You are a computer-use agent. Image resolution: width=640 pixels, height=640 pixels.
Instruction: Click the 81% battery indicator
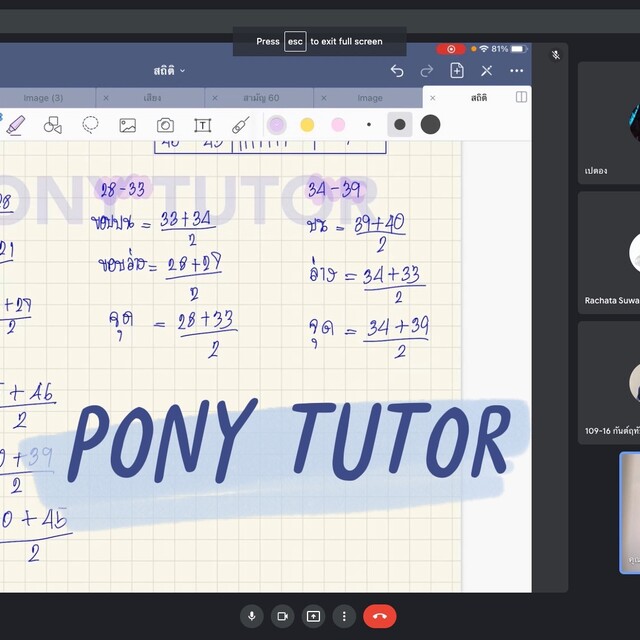(510, 49)
